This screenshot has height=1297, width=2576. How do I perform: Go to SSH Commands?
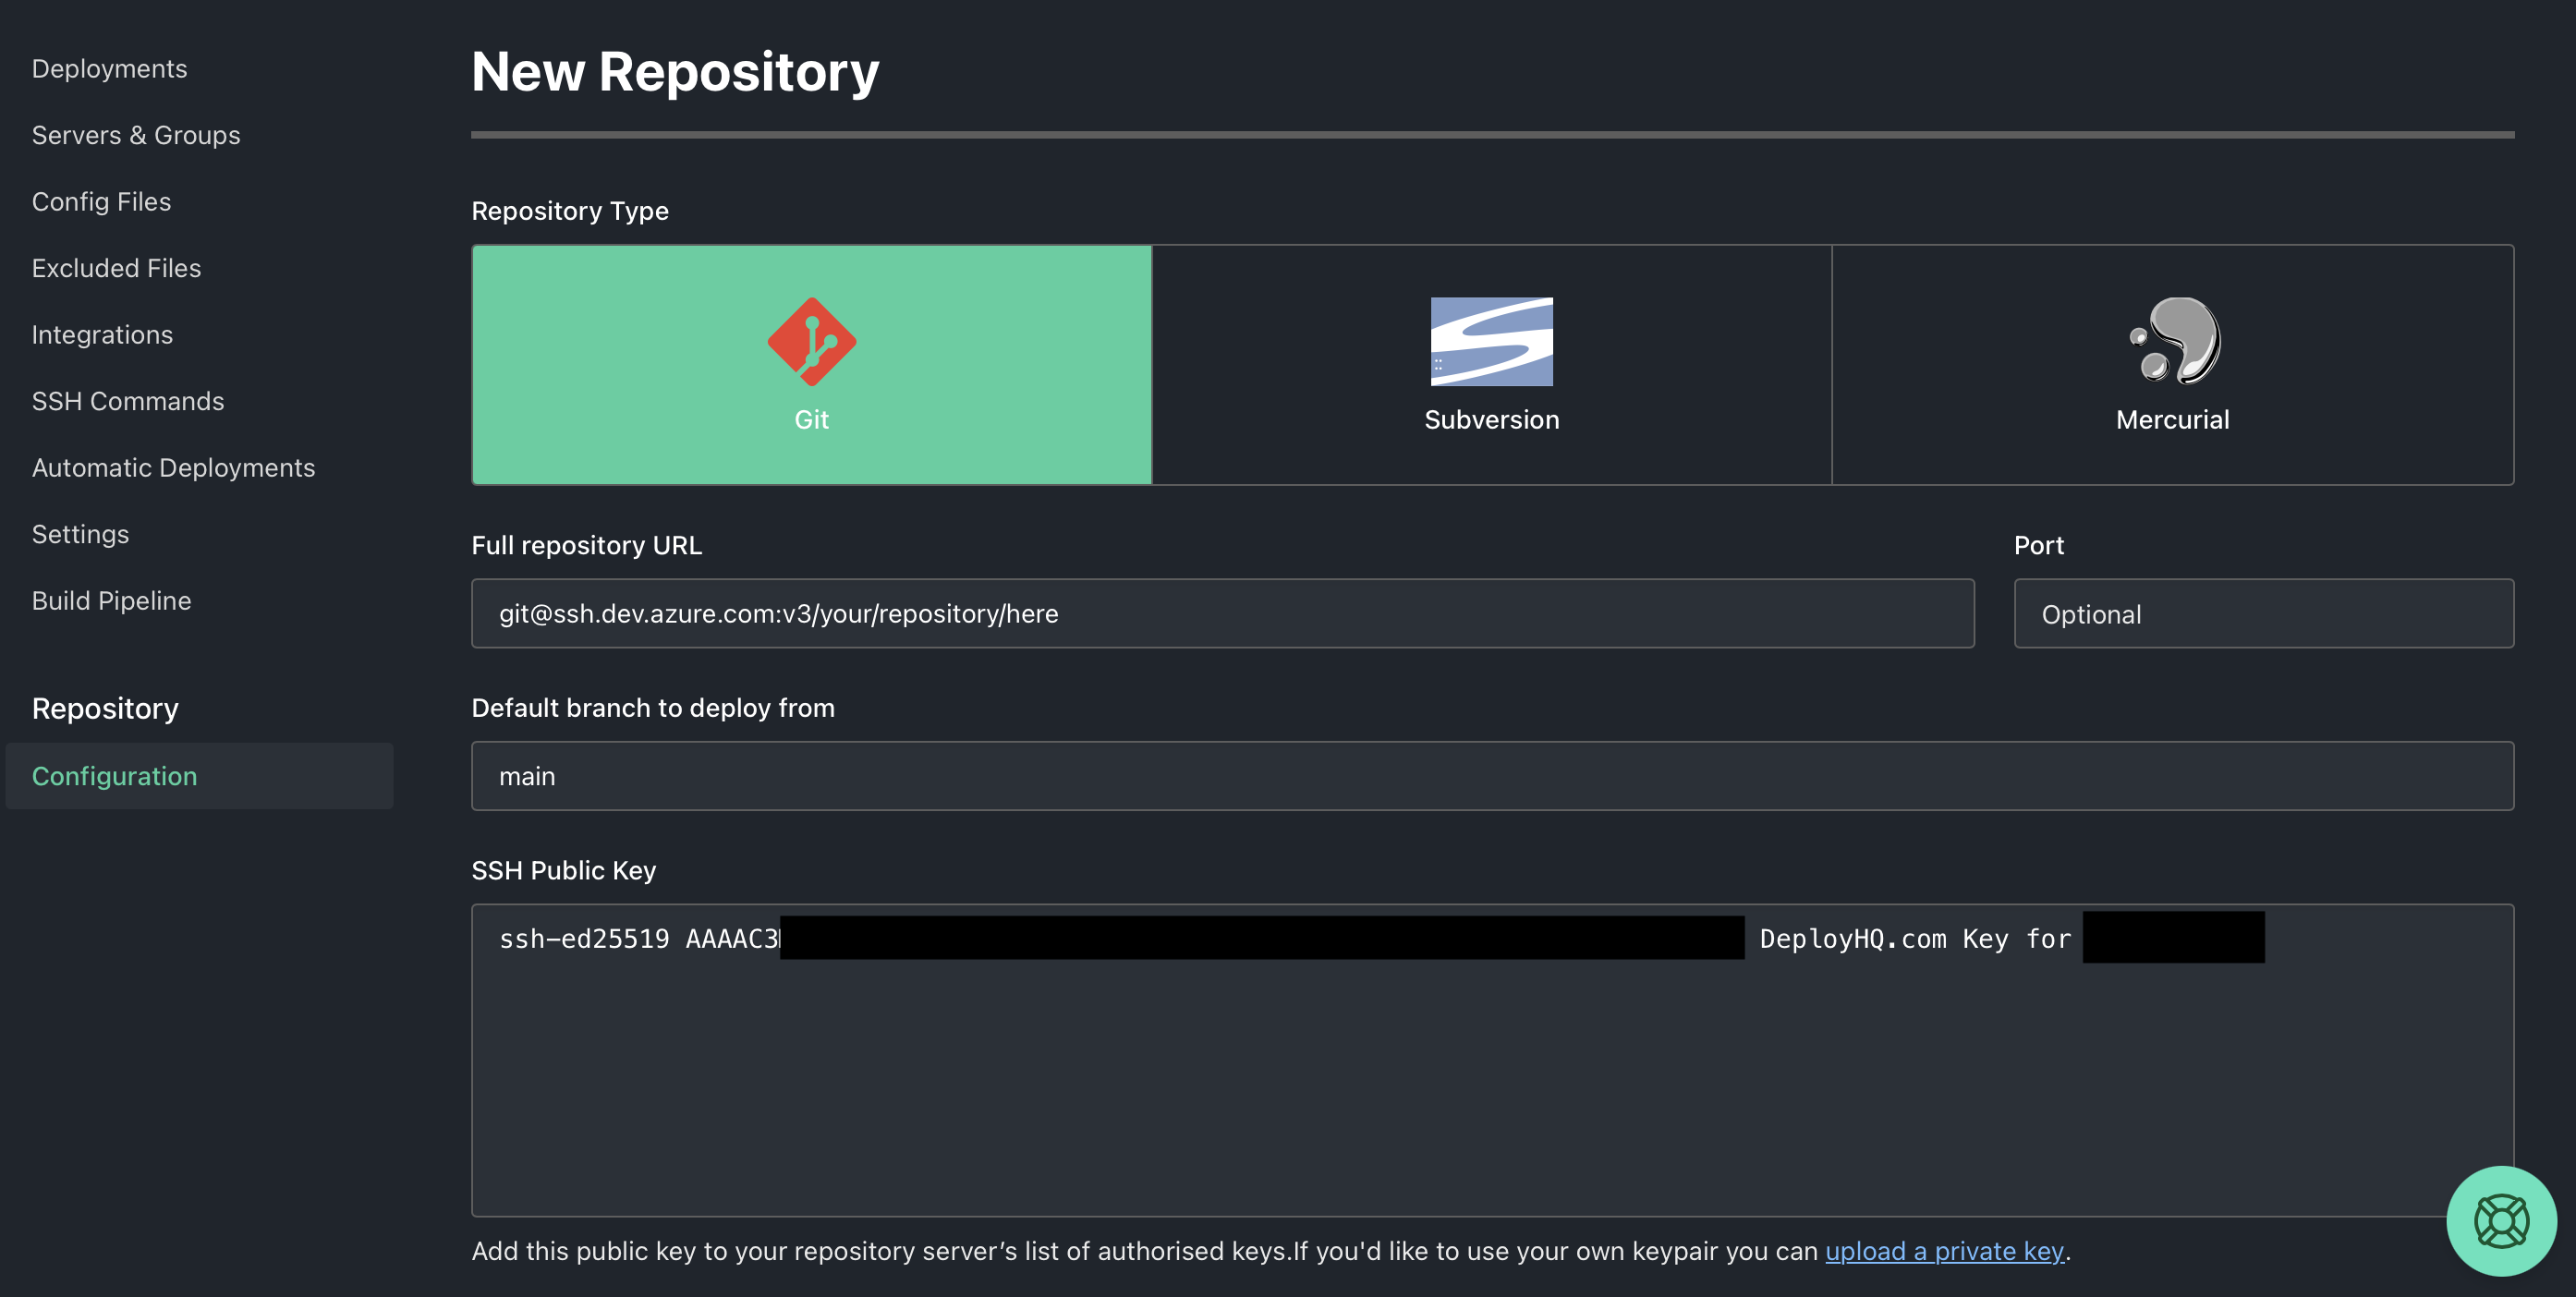(128, 400)
